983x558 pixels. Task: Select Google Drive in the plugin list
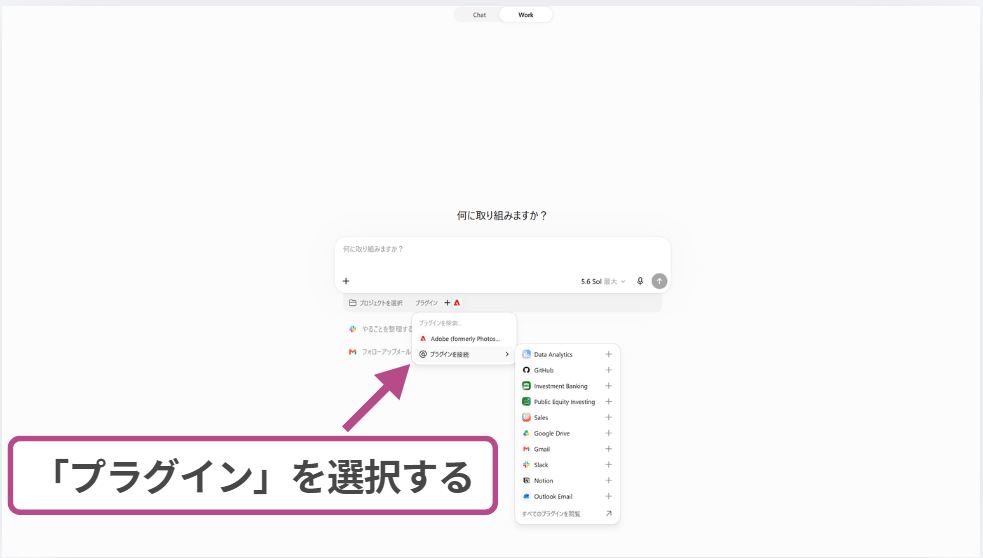tap(552, 433)
